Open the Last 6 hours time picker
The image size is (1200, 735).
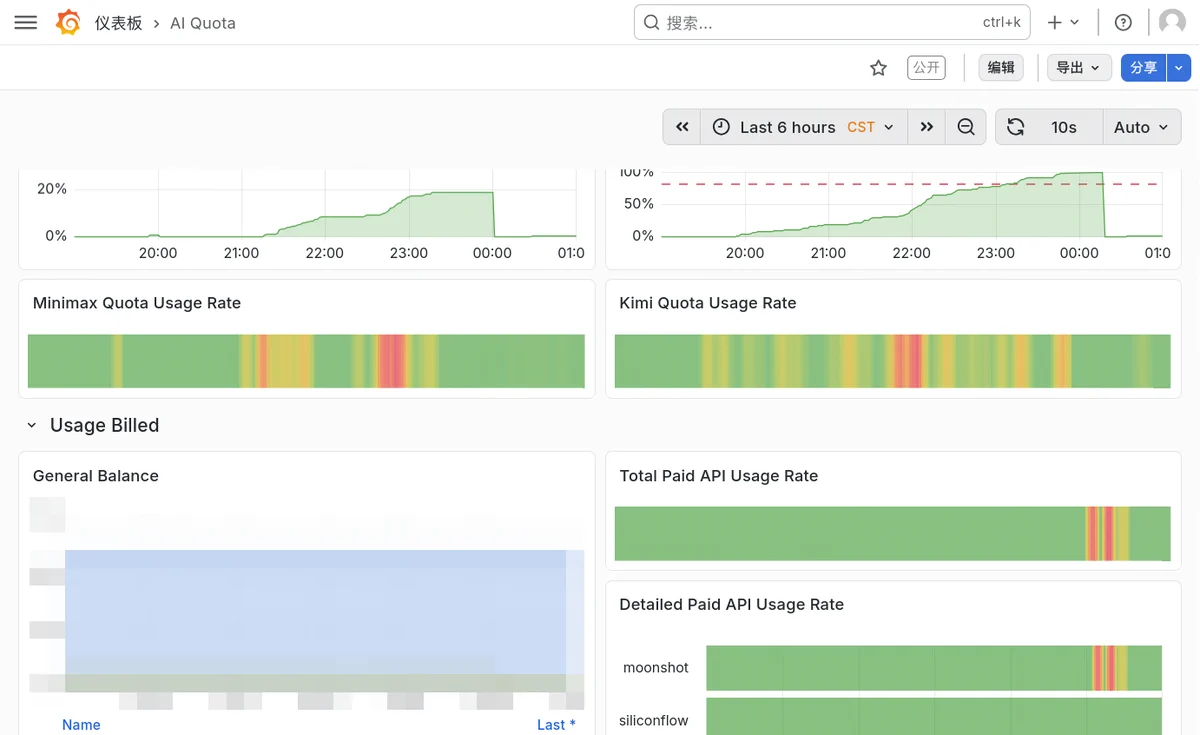click(x=804, y=127)
